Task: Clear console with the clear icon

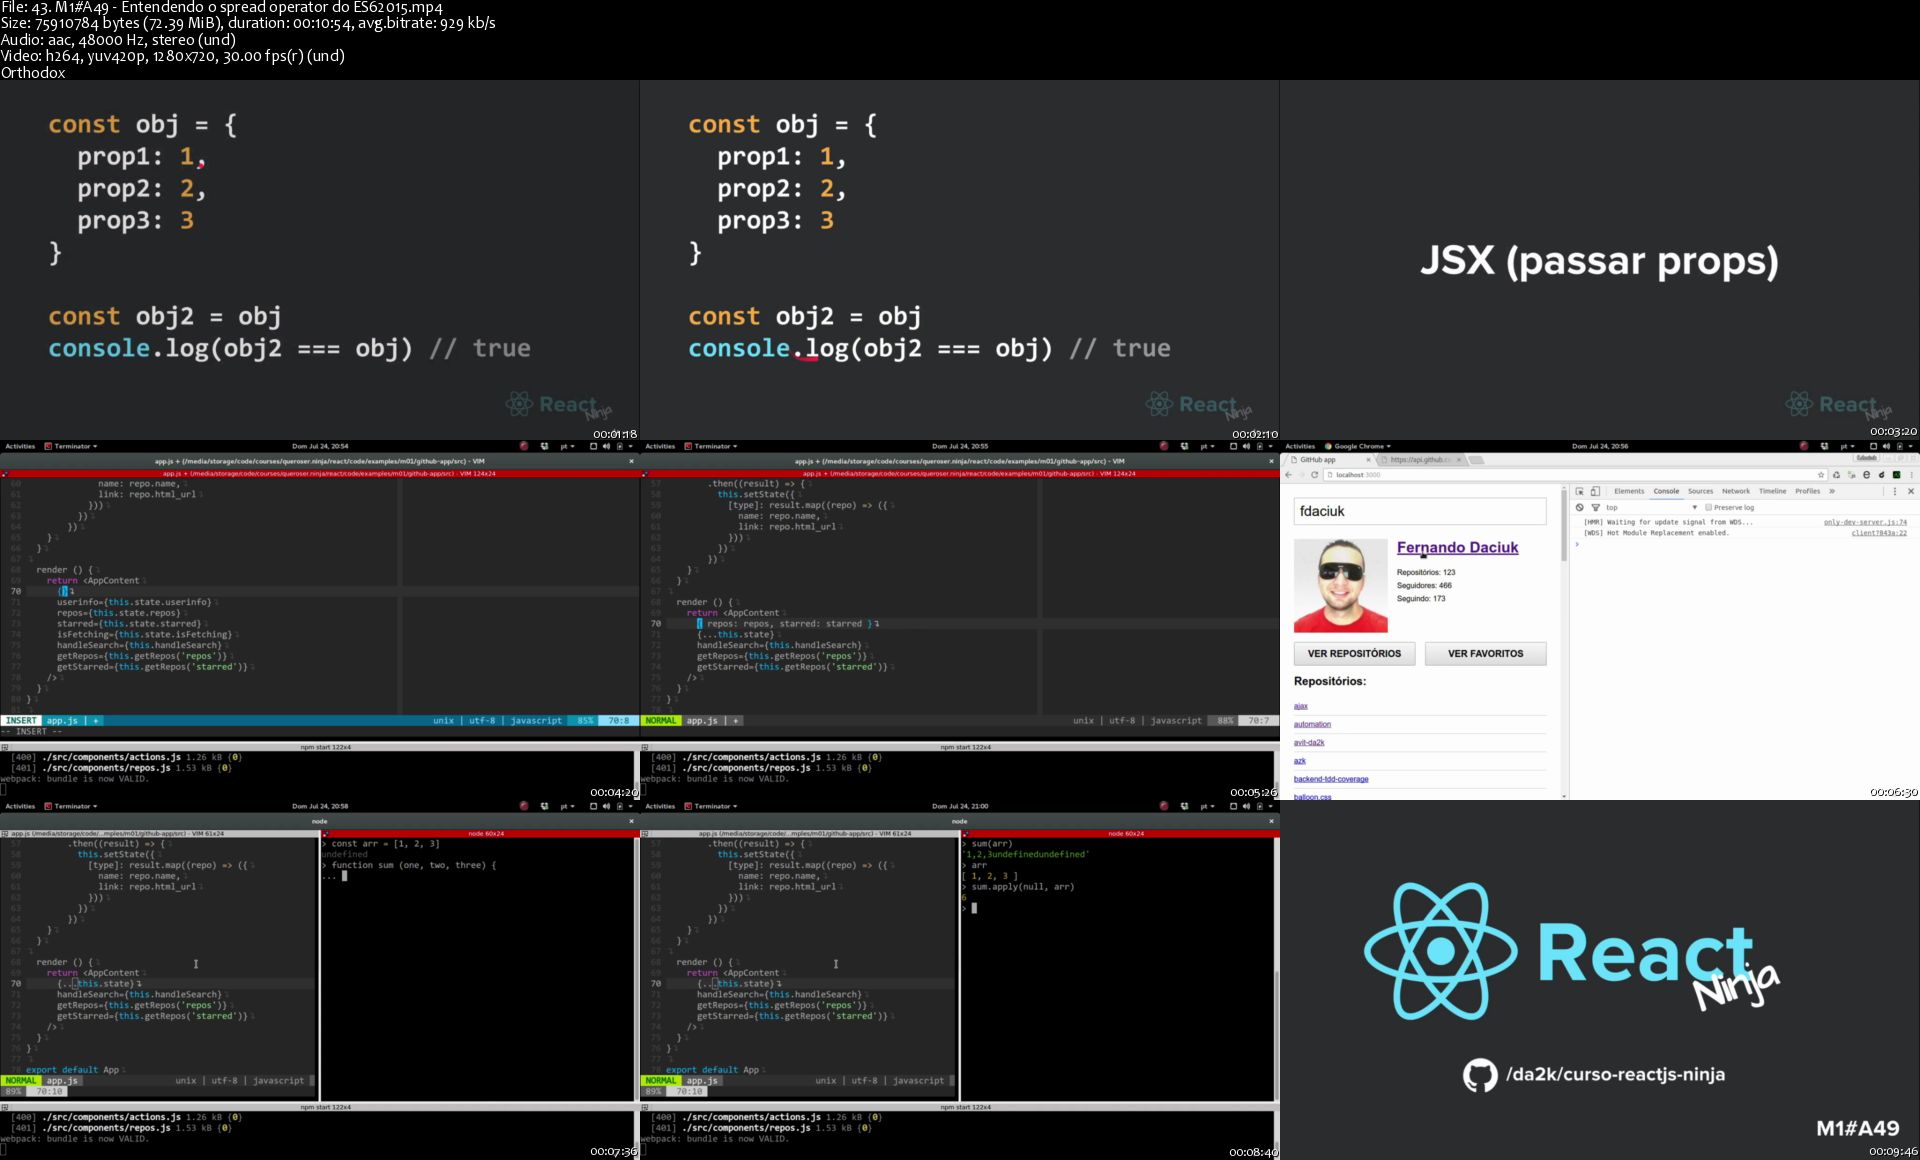Action: pos(1580,507)
